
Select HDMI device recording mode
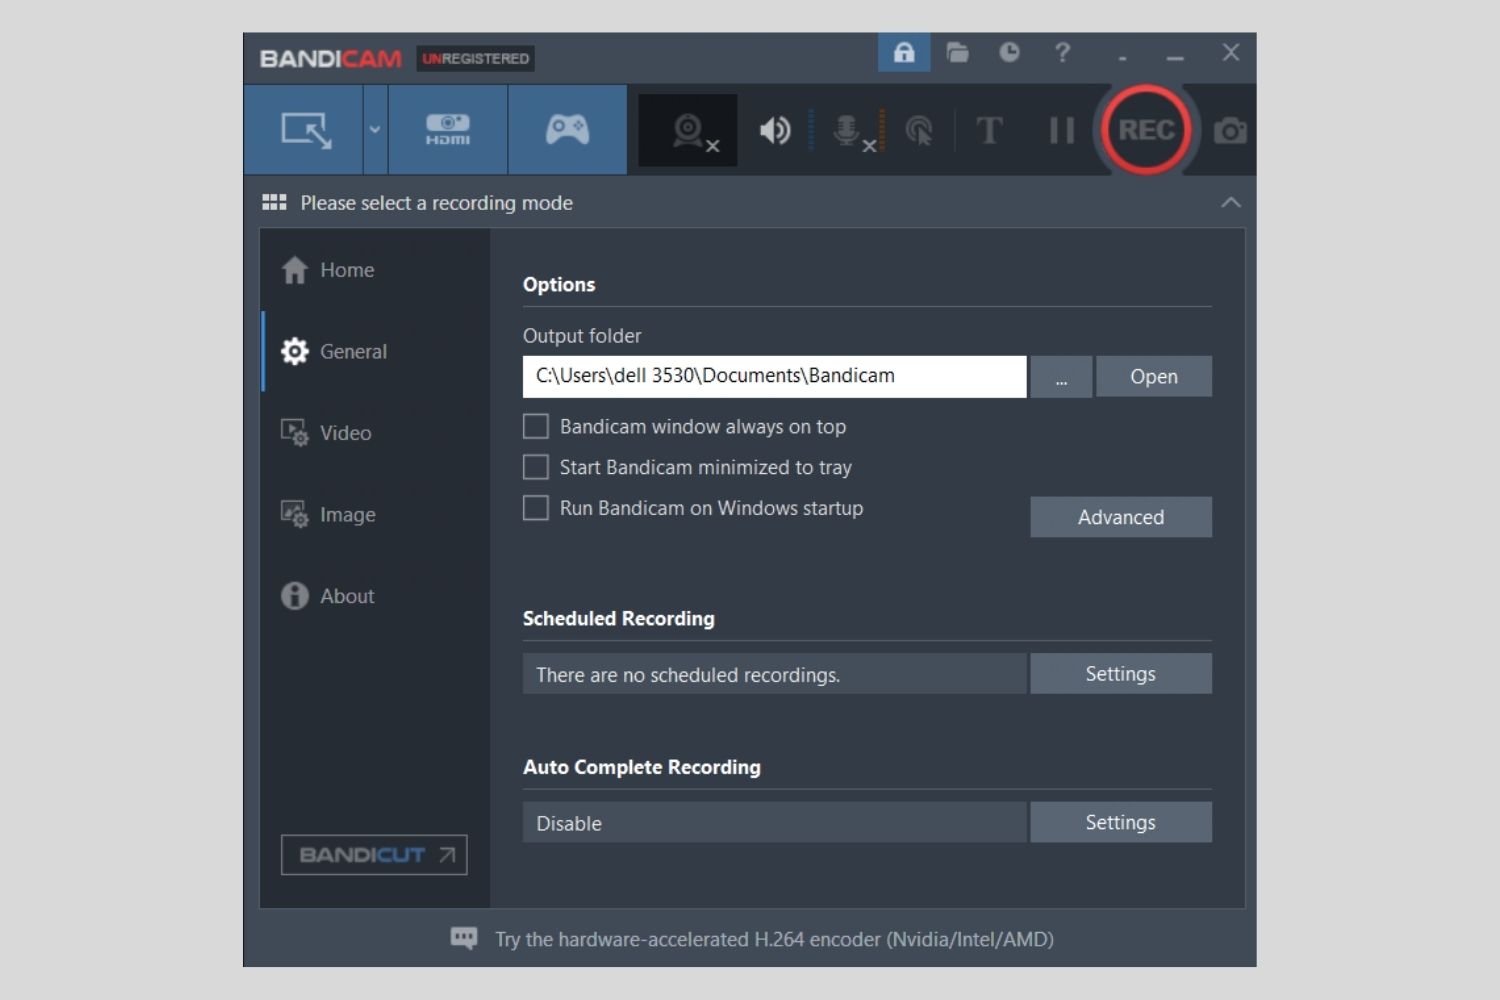[x=448, y=130]
